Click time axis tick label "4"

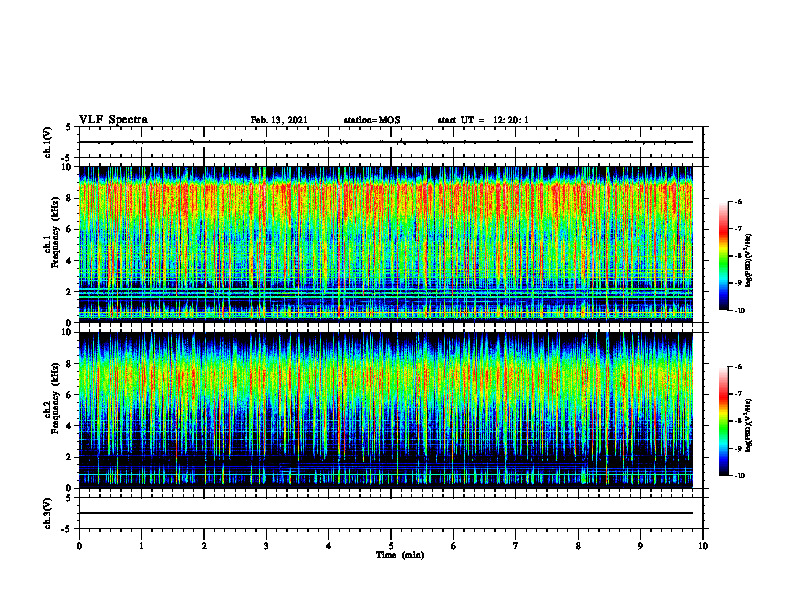[x=329, y=546]
